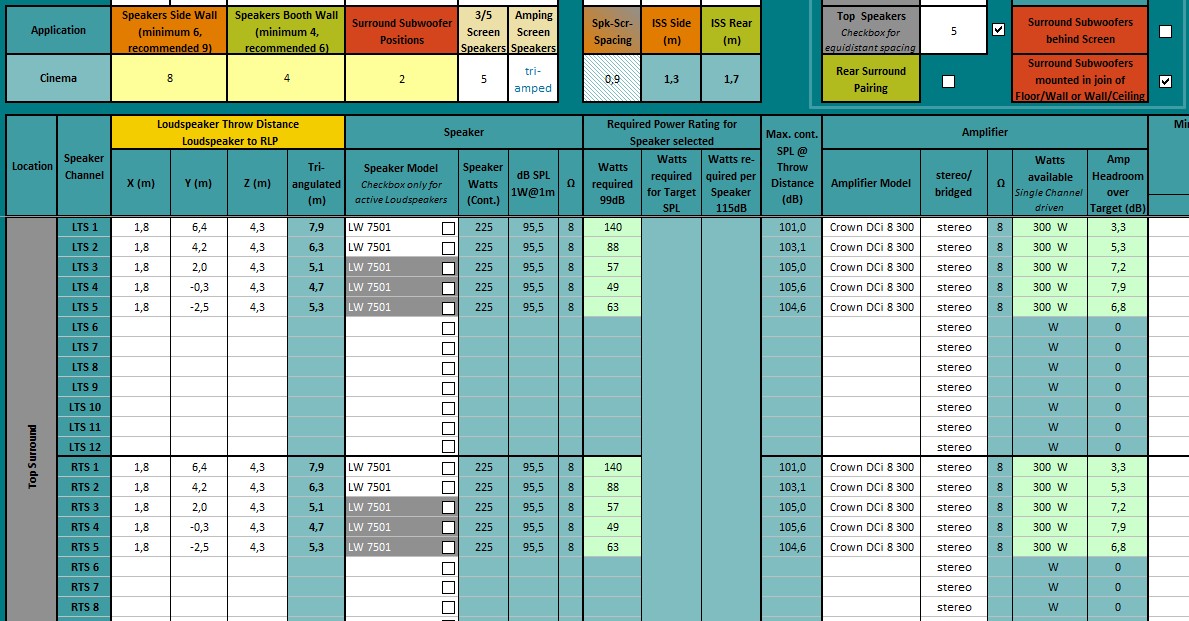1189x621 pixels.
Task: Select the RTS 1 speaker model LW 7501 cell
Action: (x=390, y=467)
